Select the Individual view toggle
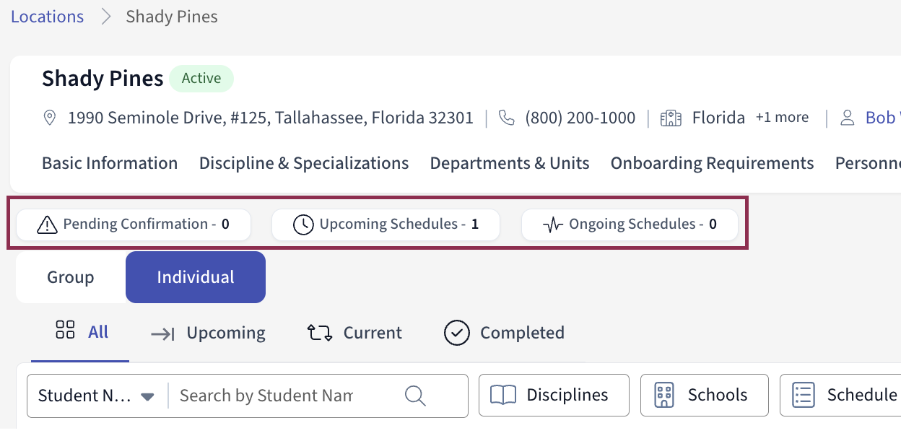Viewport: 901px width, 429px height. coord(195,277)
